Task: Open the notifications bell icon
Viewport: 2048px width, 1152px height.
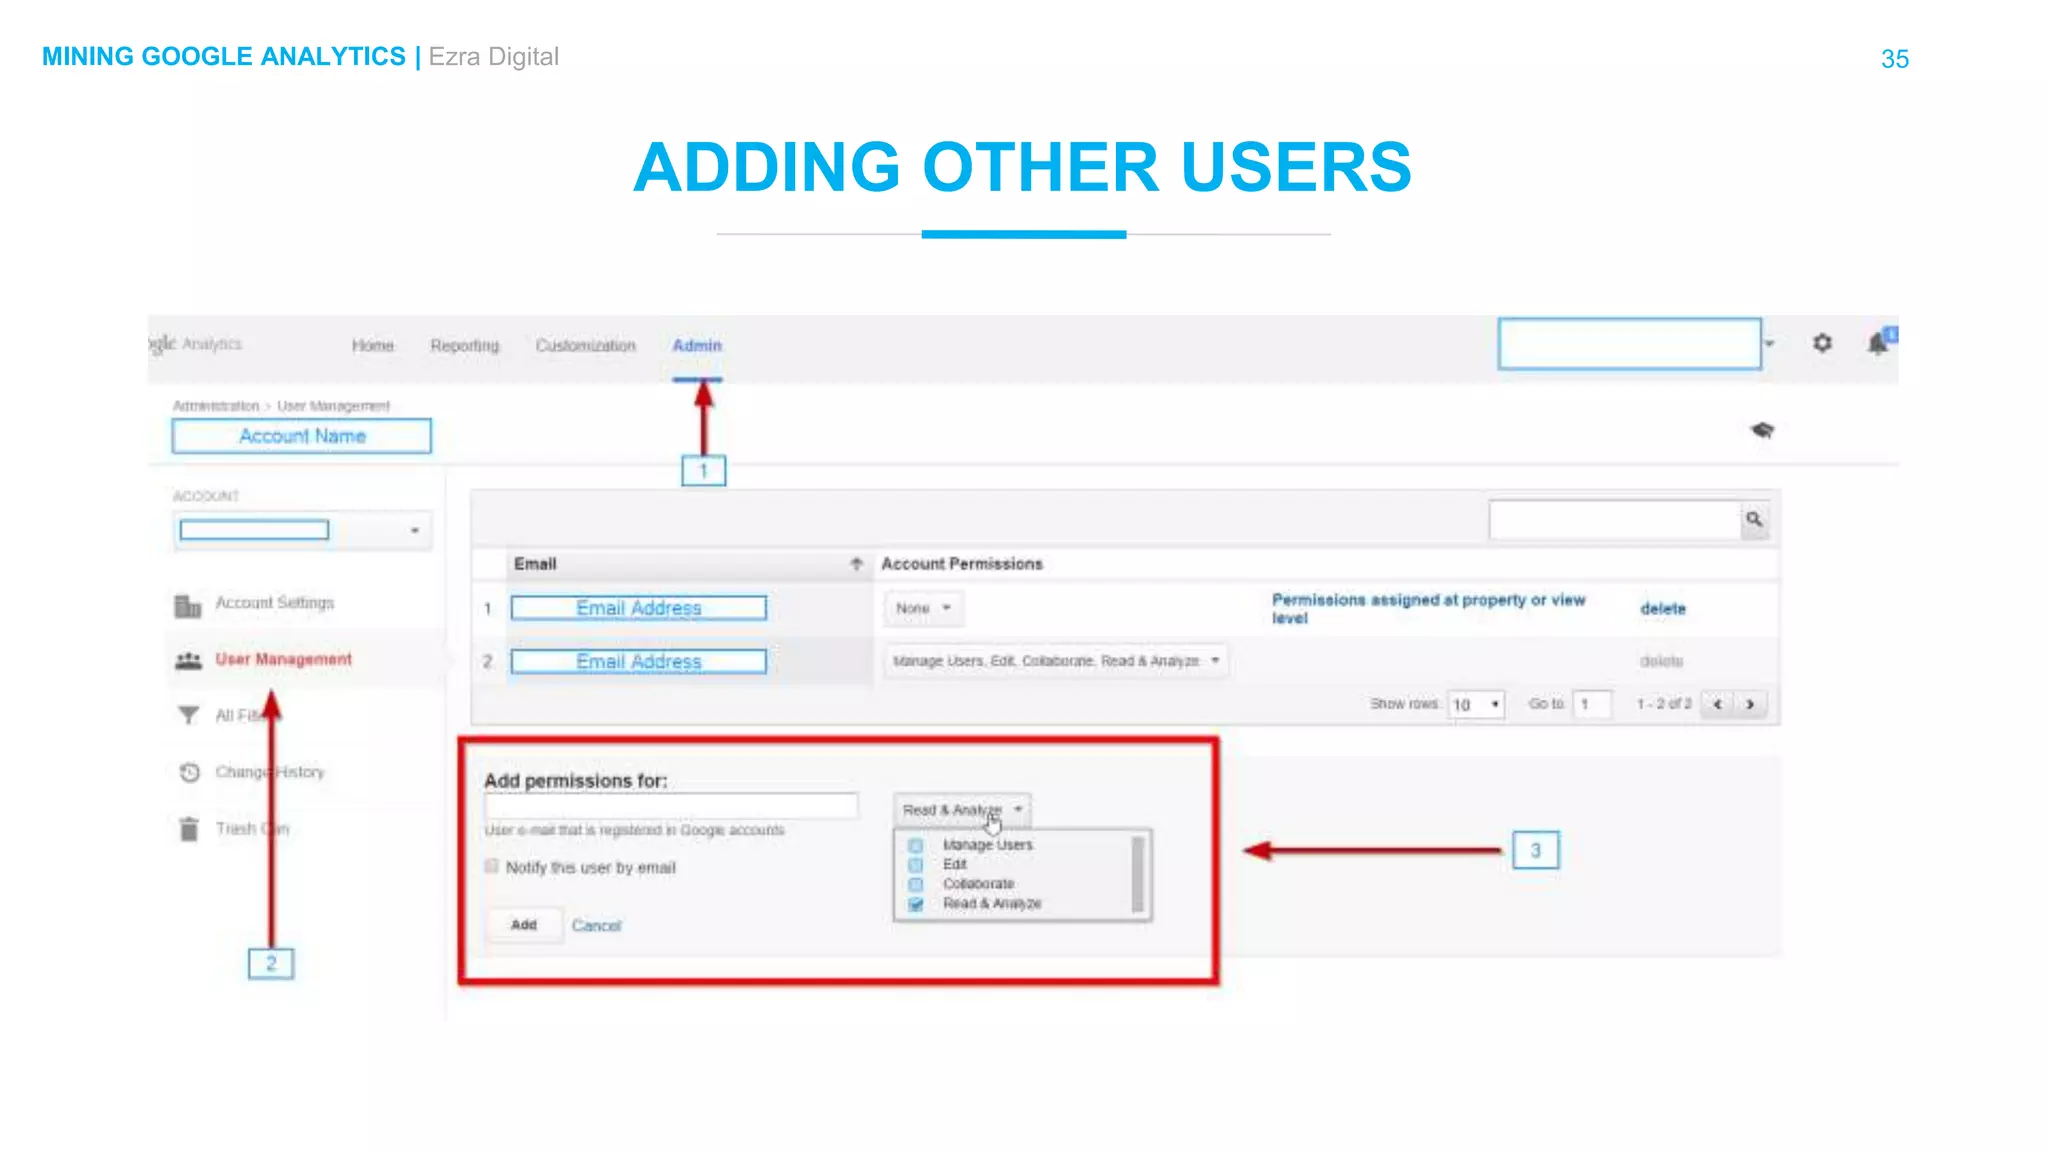Action: tap(1879, 342)
